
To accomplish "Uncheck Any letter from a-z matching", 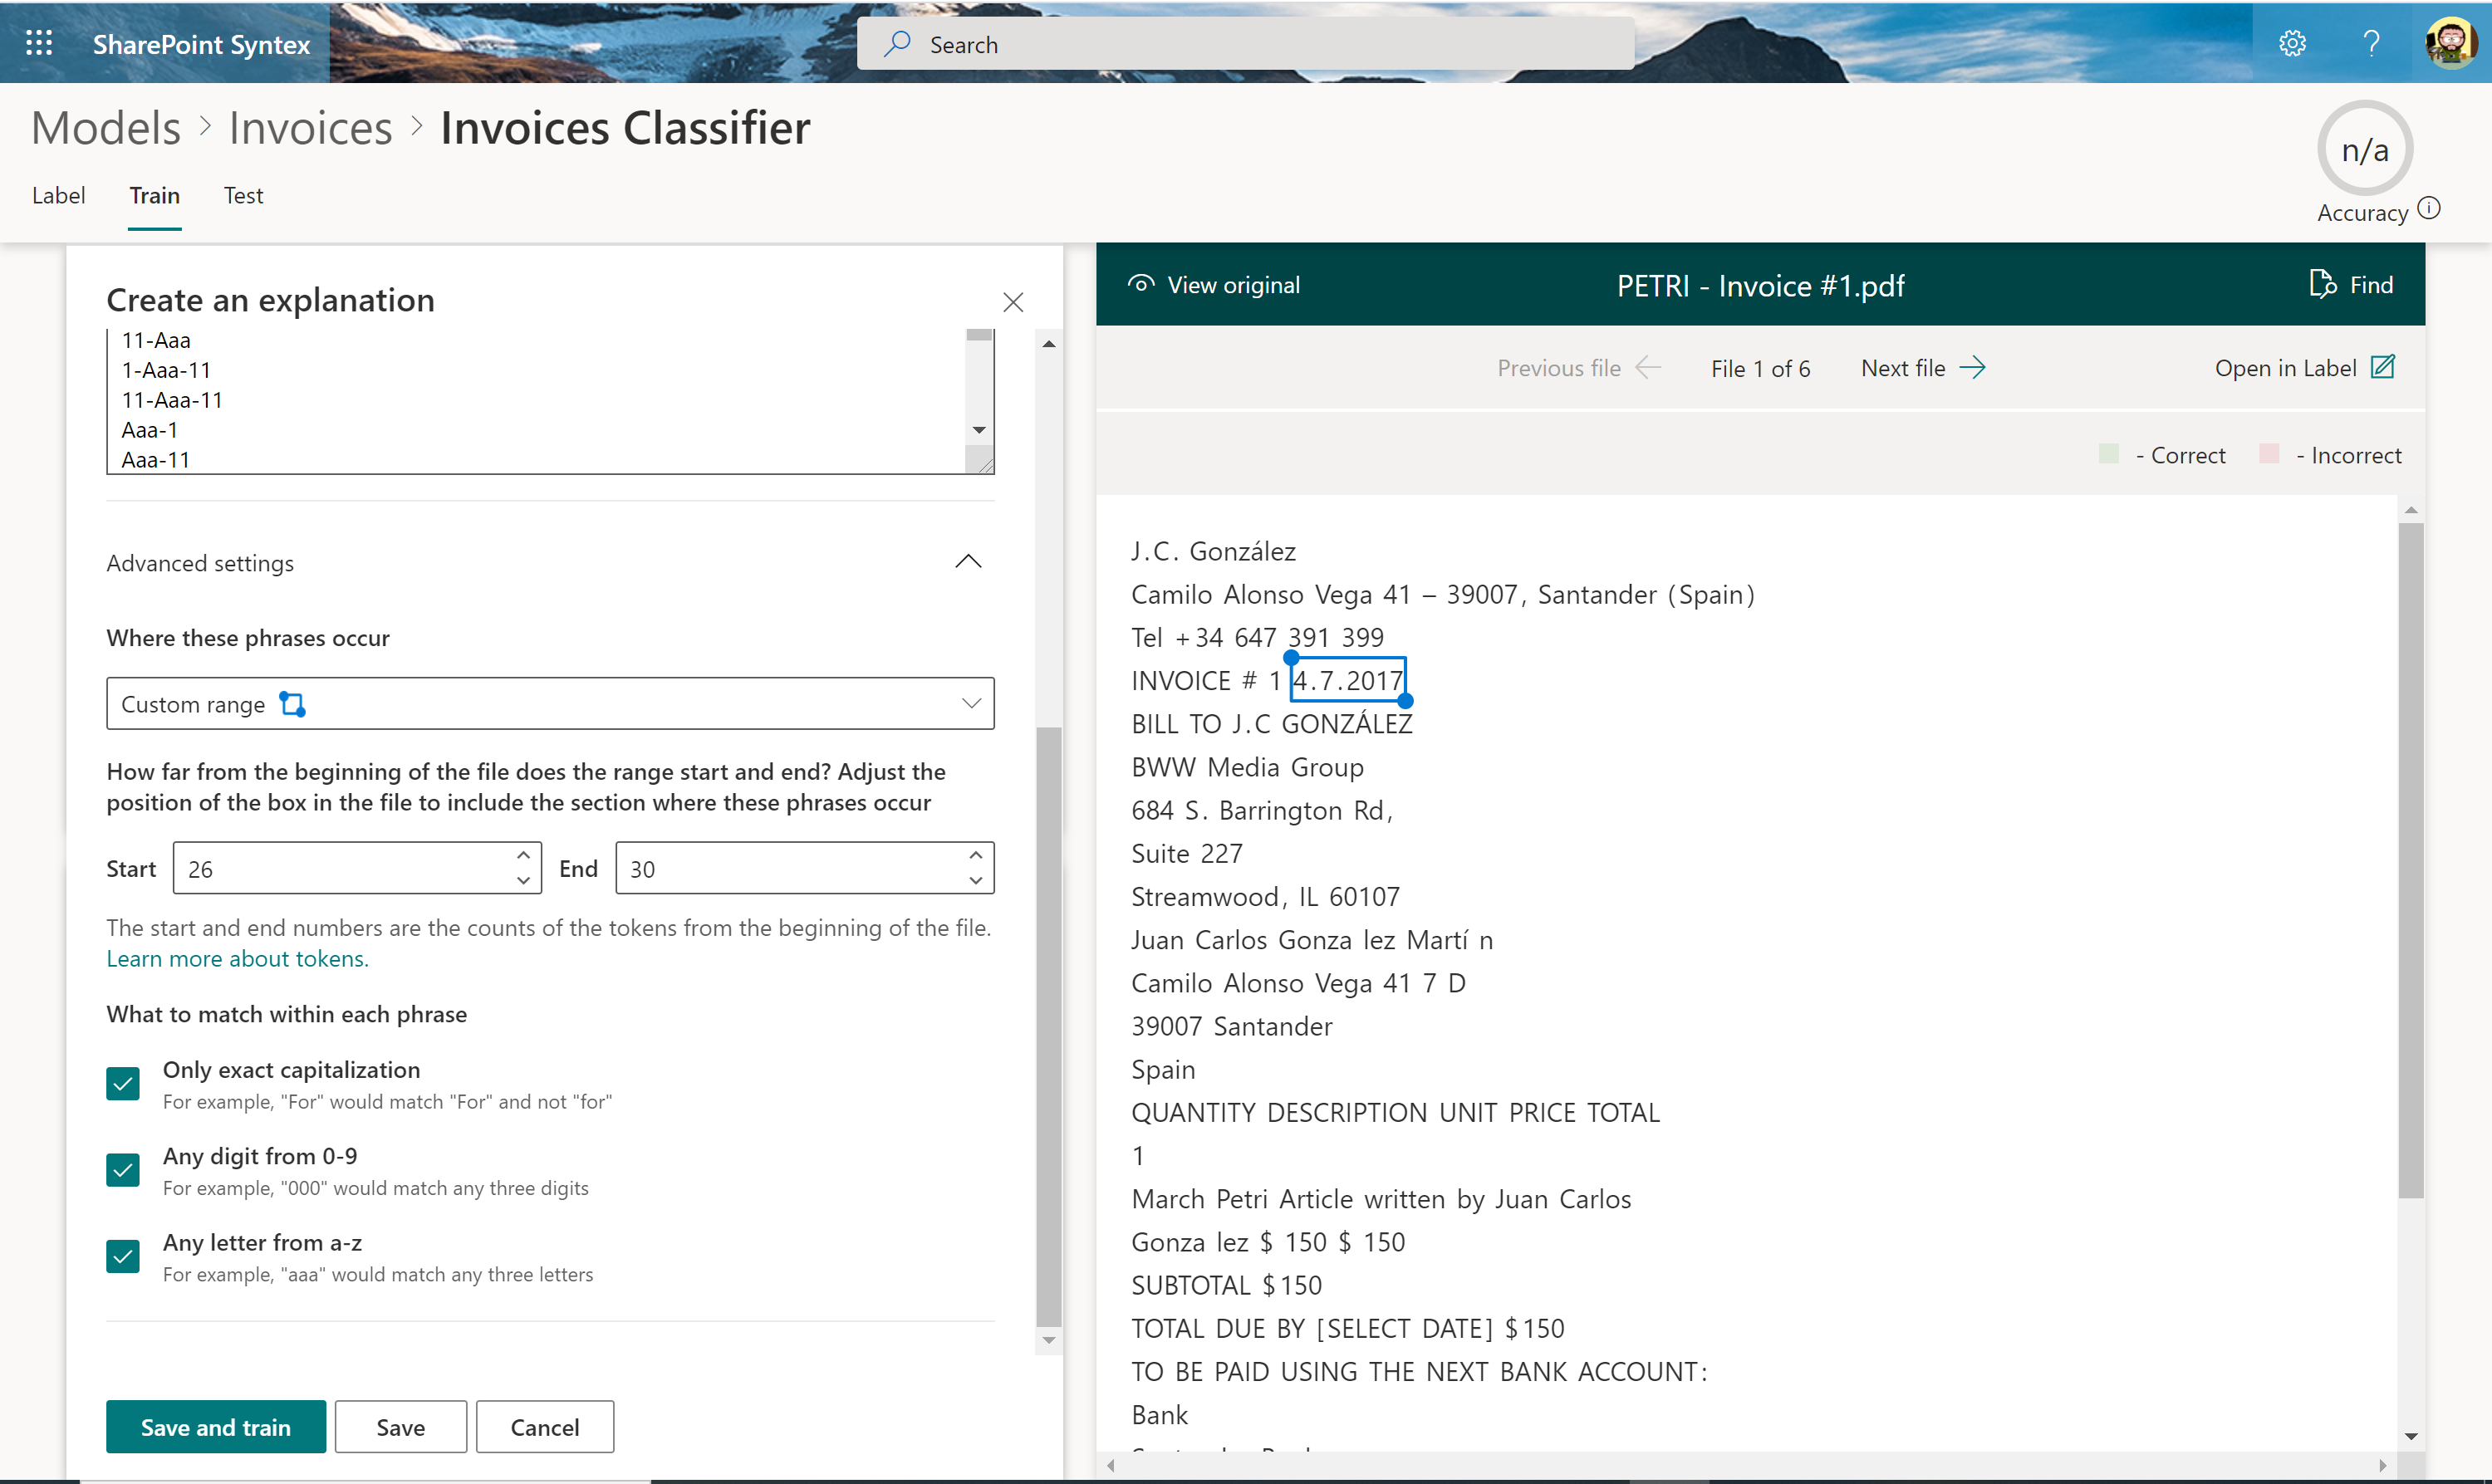I will click(x=122, y=1256).
